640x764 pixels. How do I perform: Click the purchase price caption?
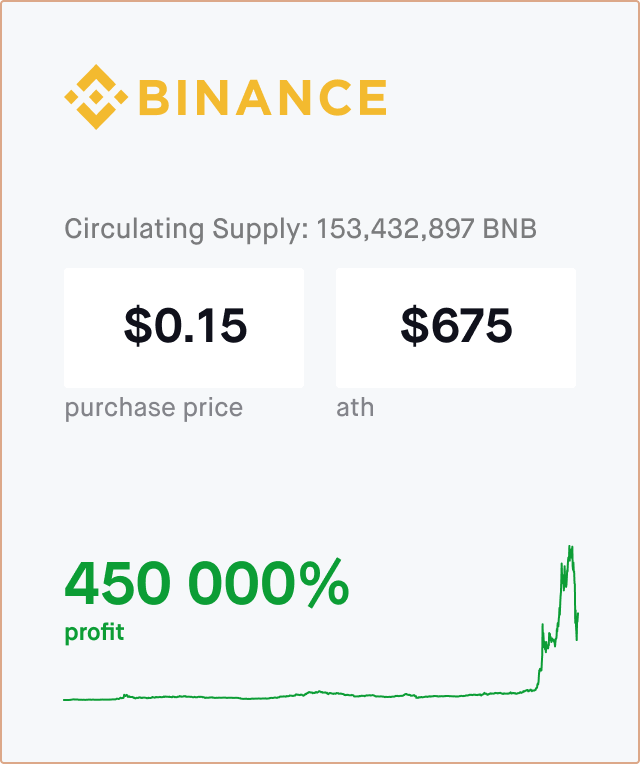coord(153,408)
